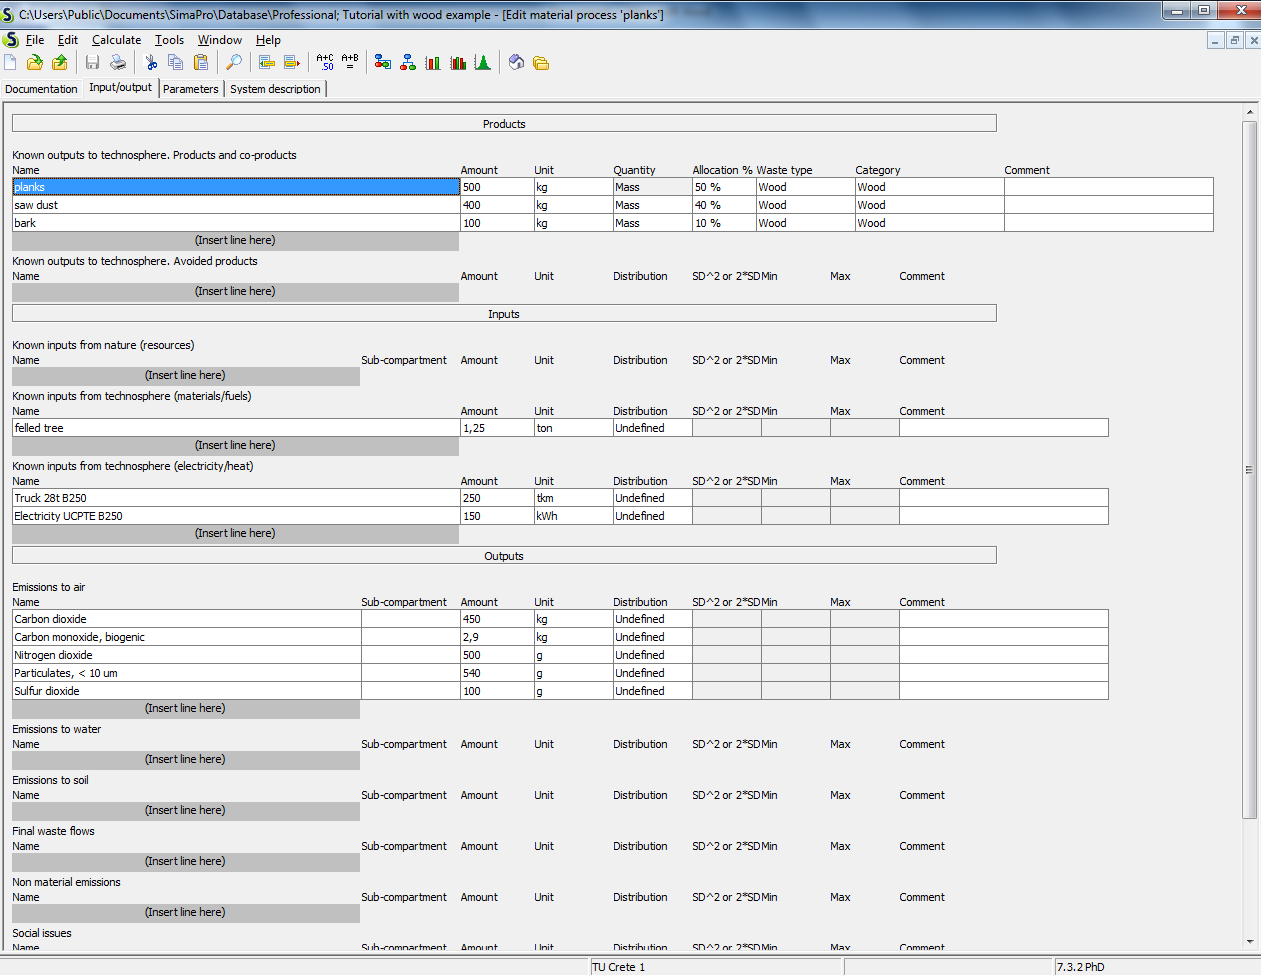Click the Open folder toolbar icon
The image size is (1261, 976).
coord(35,63)
